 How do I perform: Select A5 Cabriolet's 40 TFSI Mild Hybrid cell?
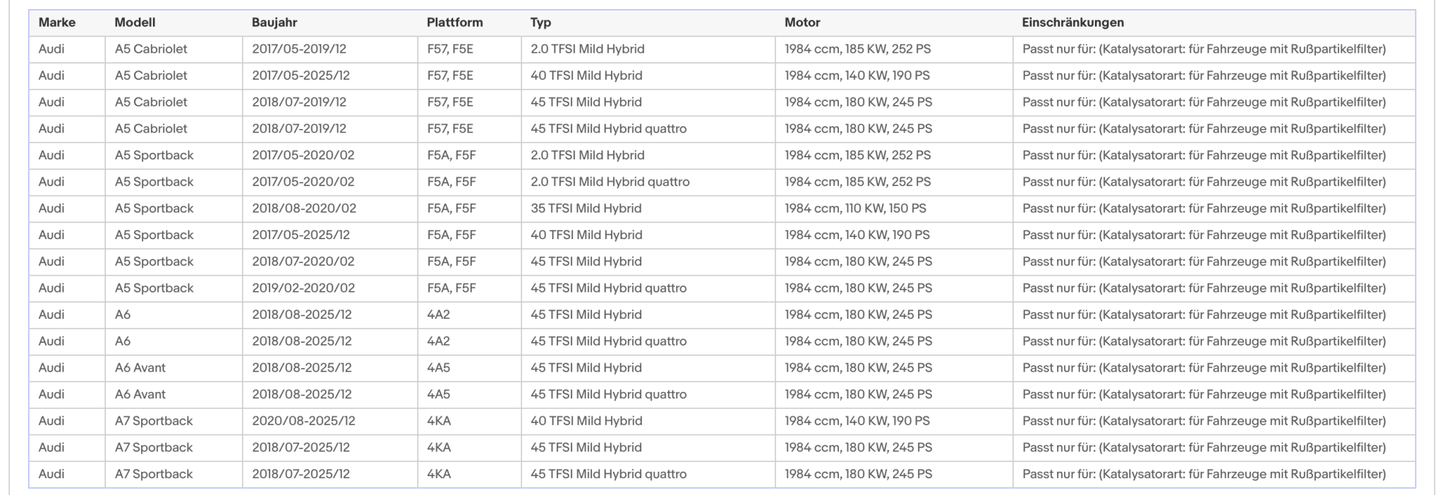point(586,75)
